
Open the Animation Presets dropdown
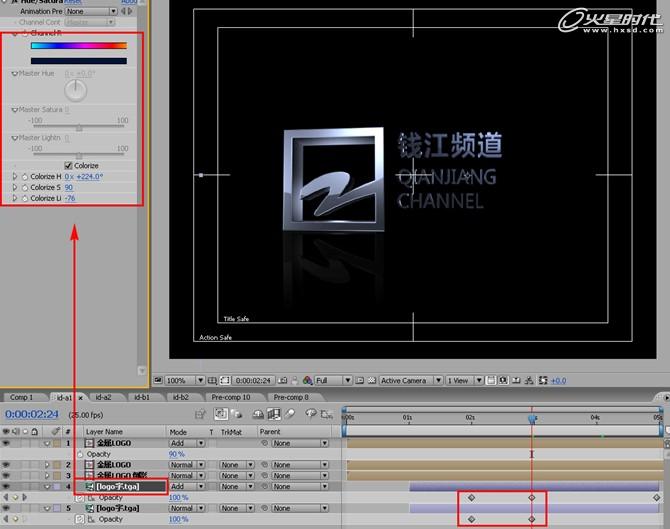(x=91, y=12)
